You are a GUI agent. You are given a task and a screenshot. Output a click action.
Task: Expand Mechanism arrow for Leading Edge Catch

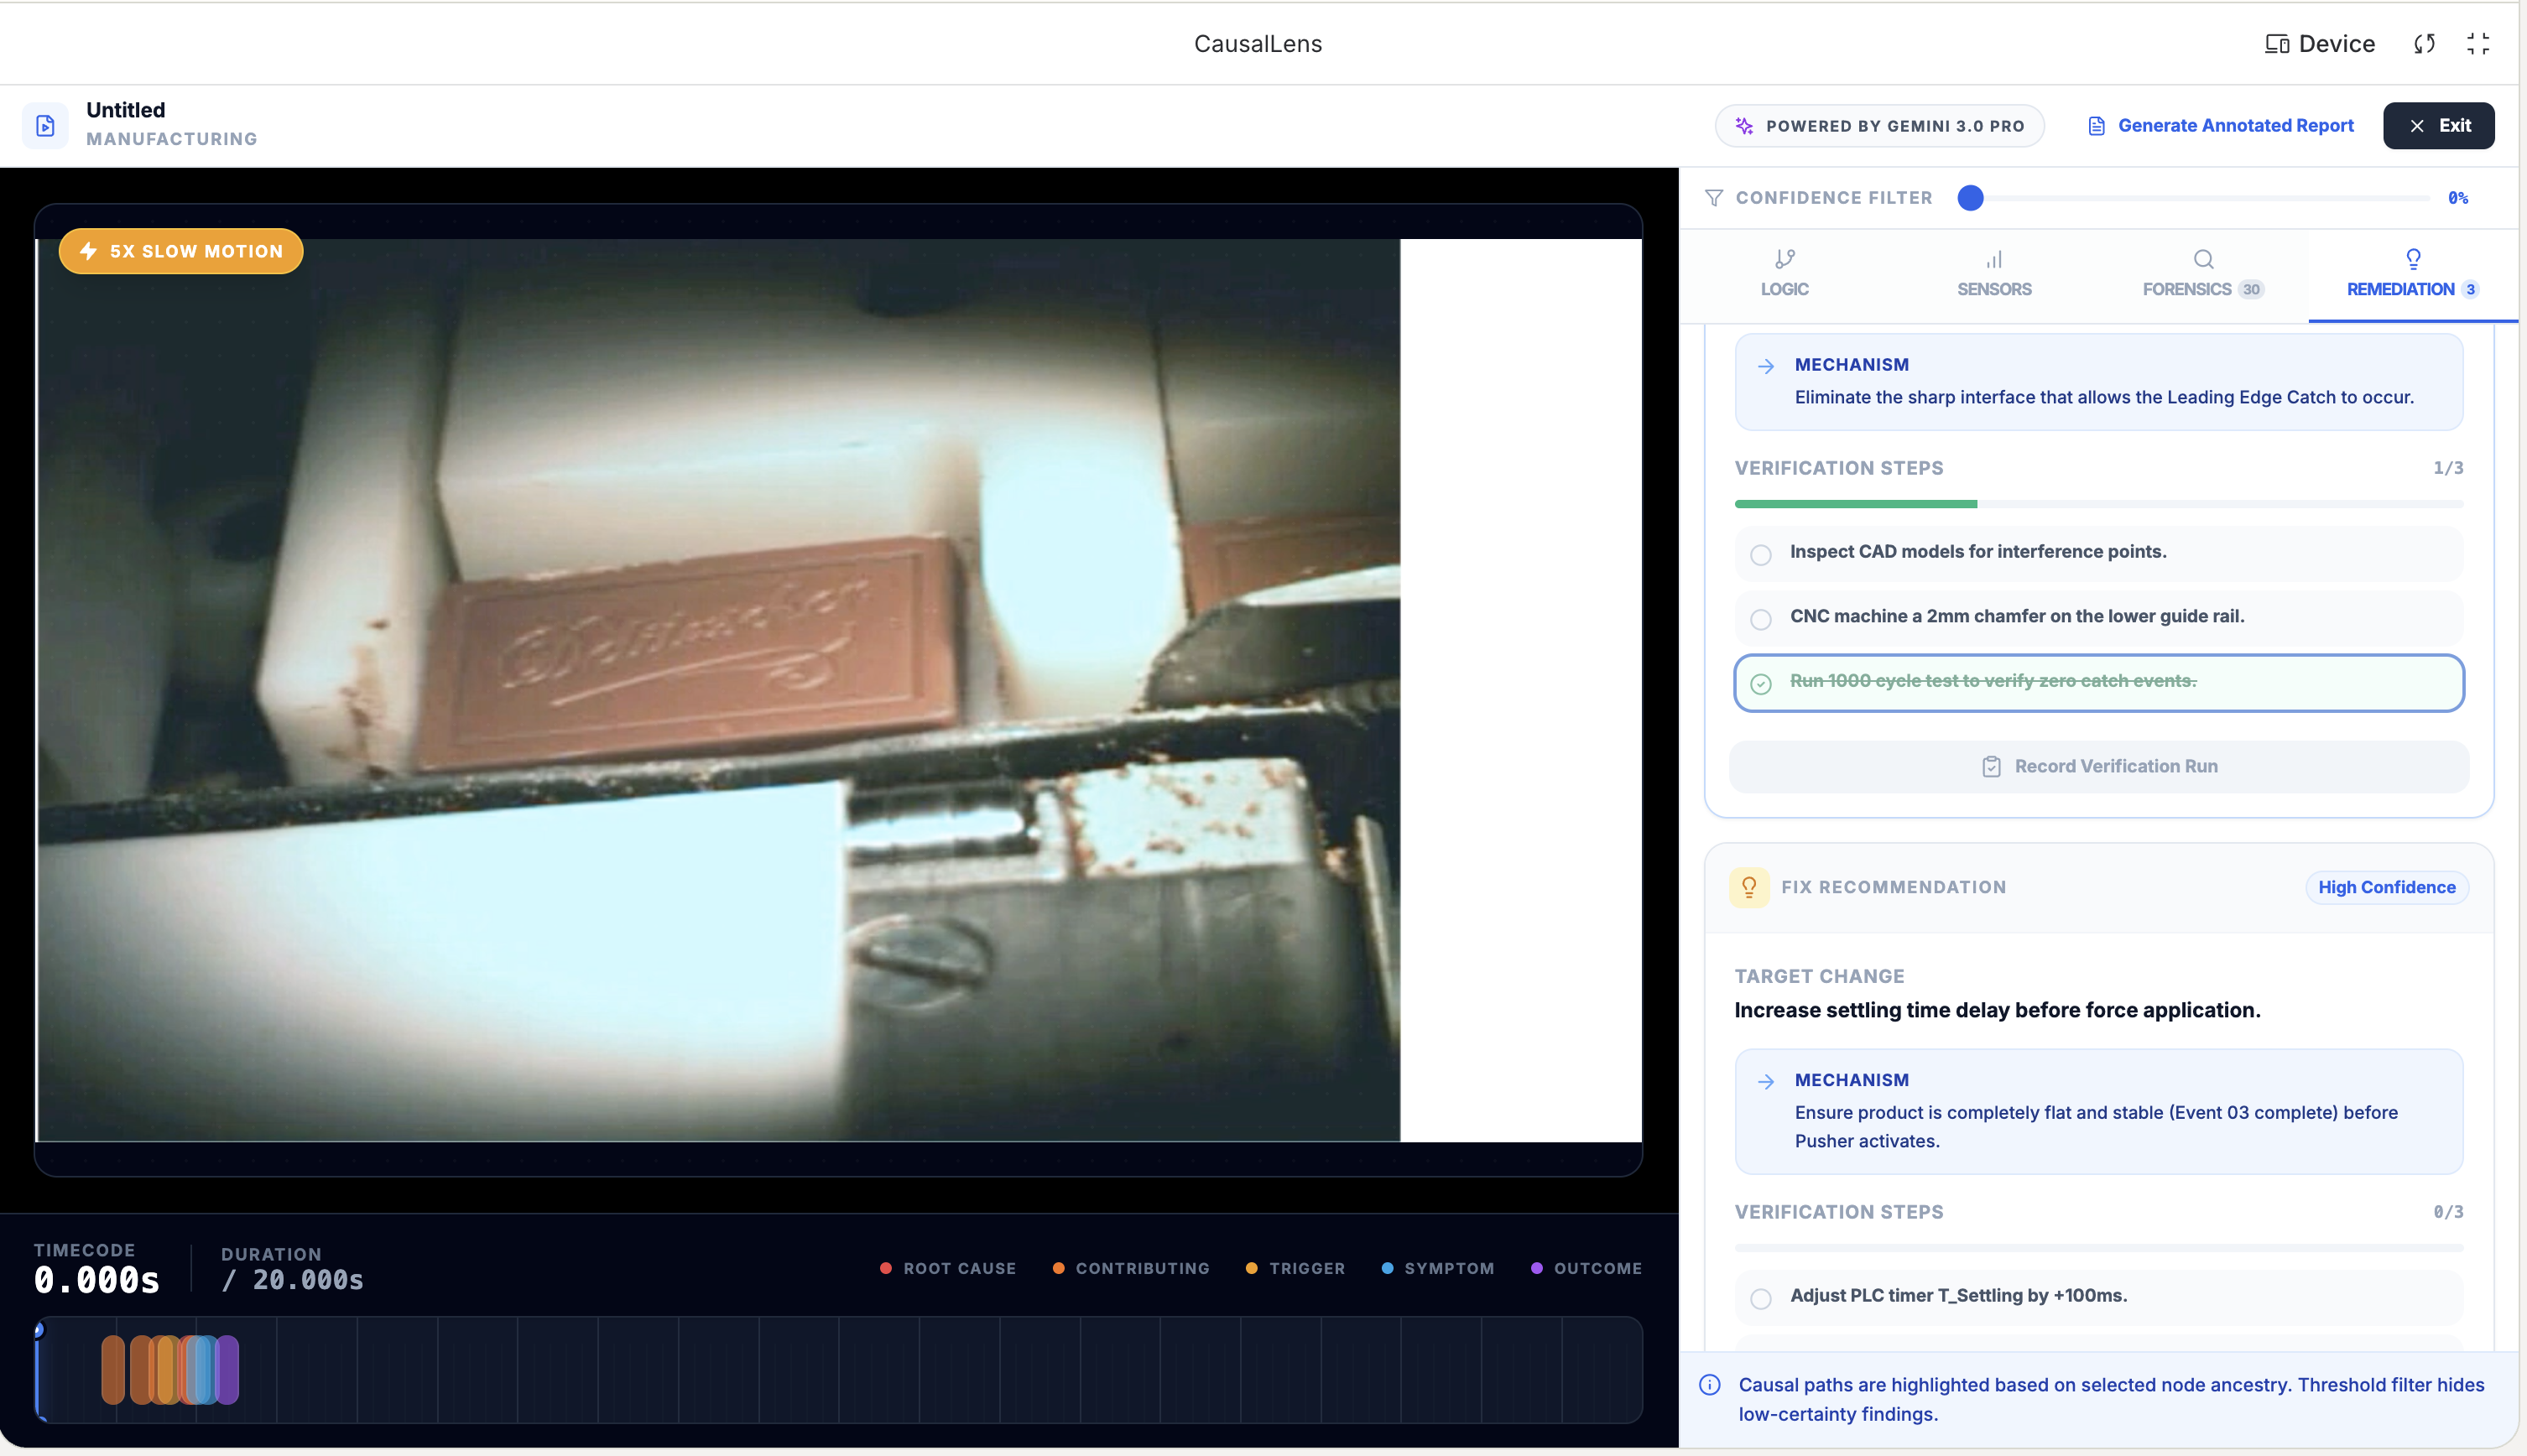point(1766,366)
